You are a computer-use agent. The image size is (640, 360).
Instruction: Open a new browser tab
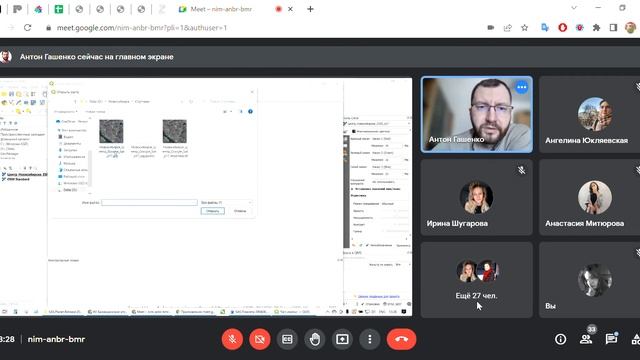310,9
